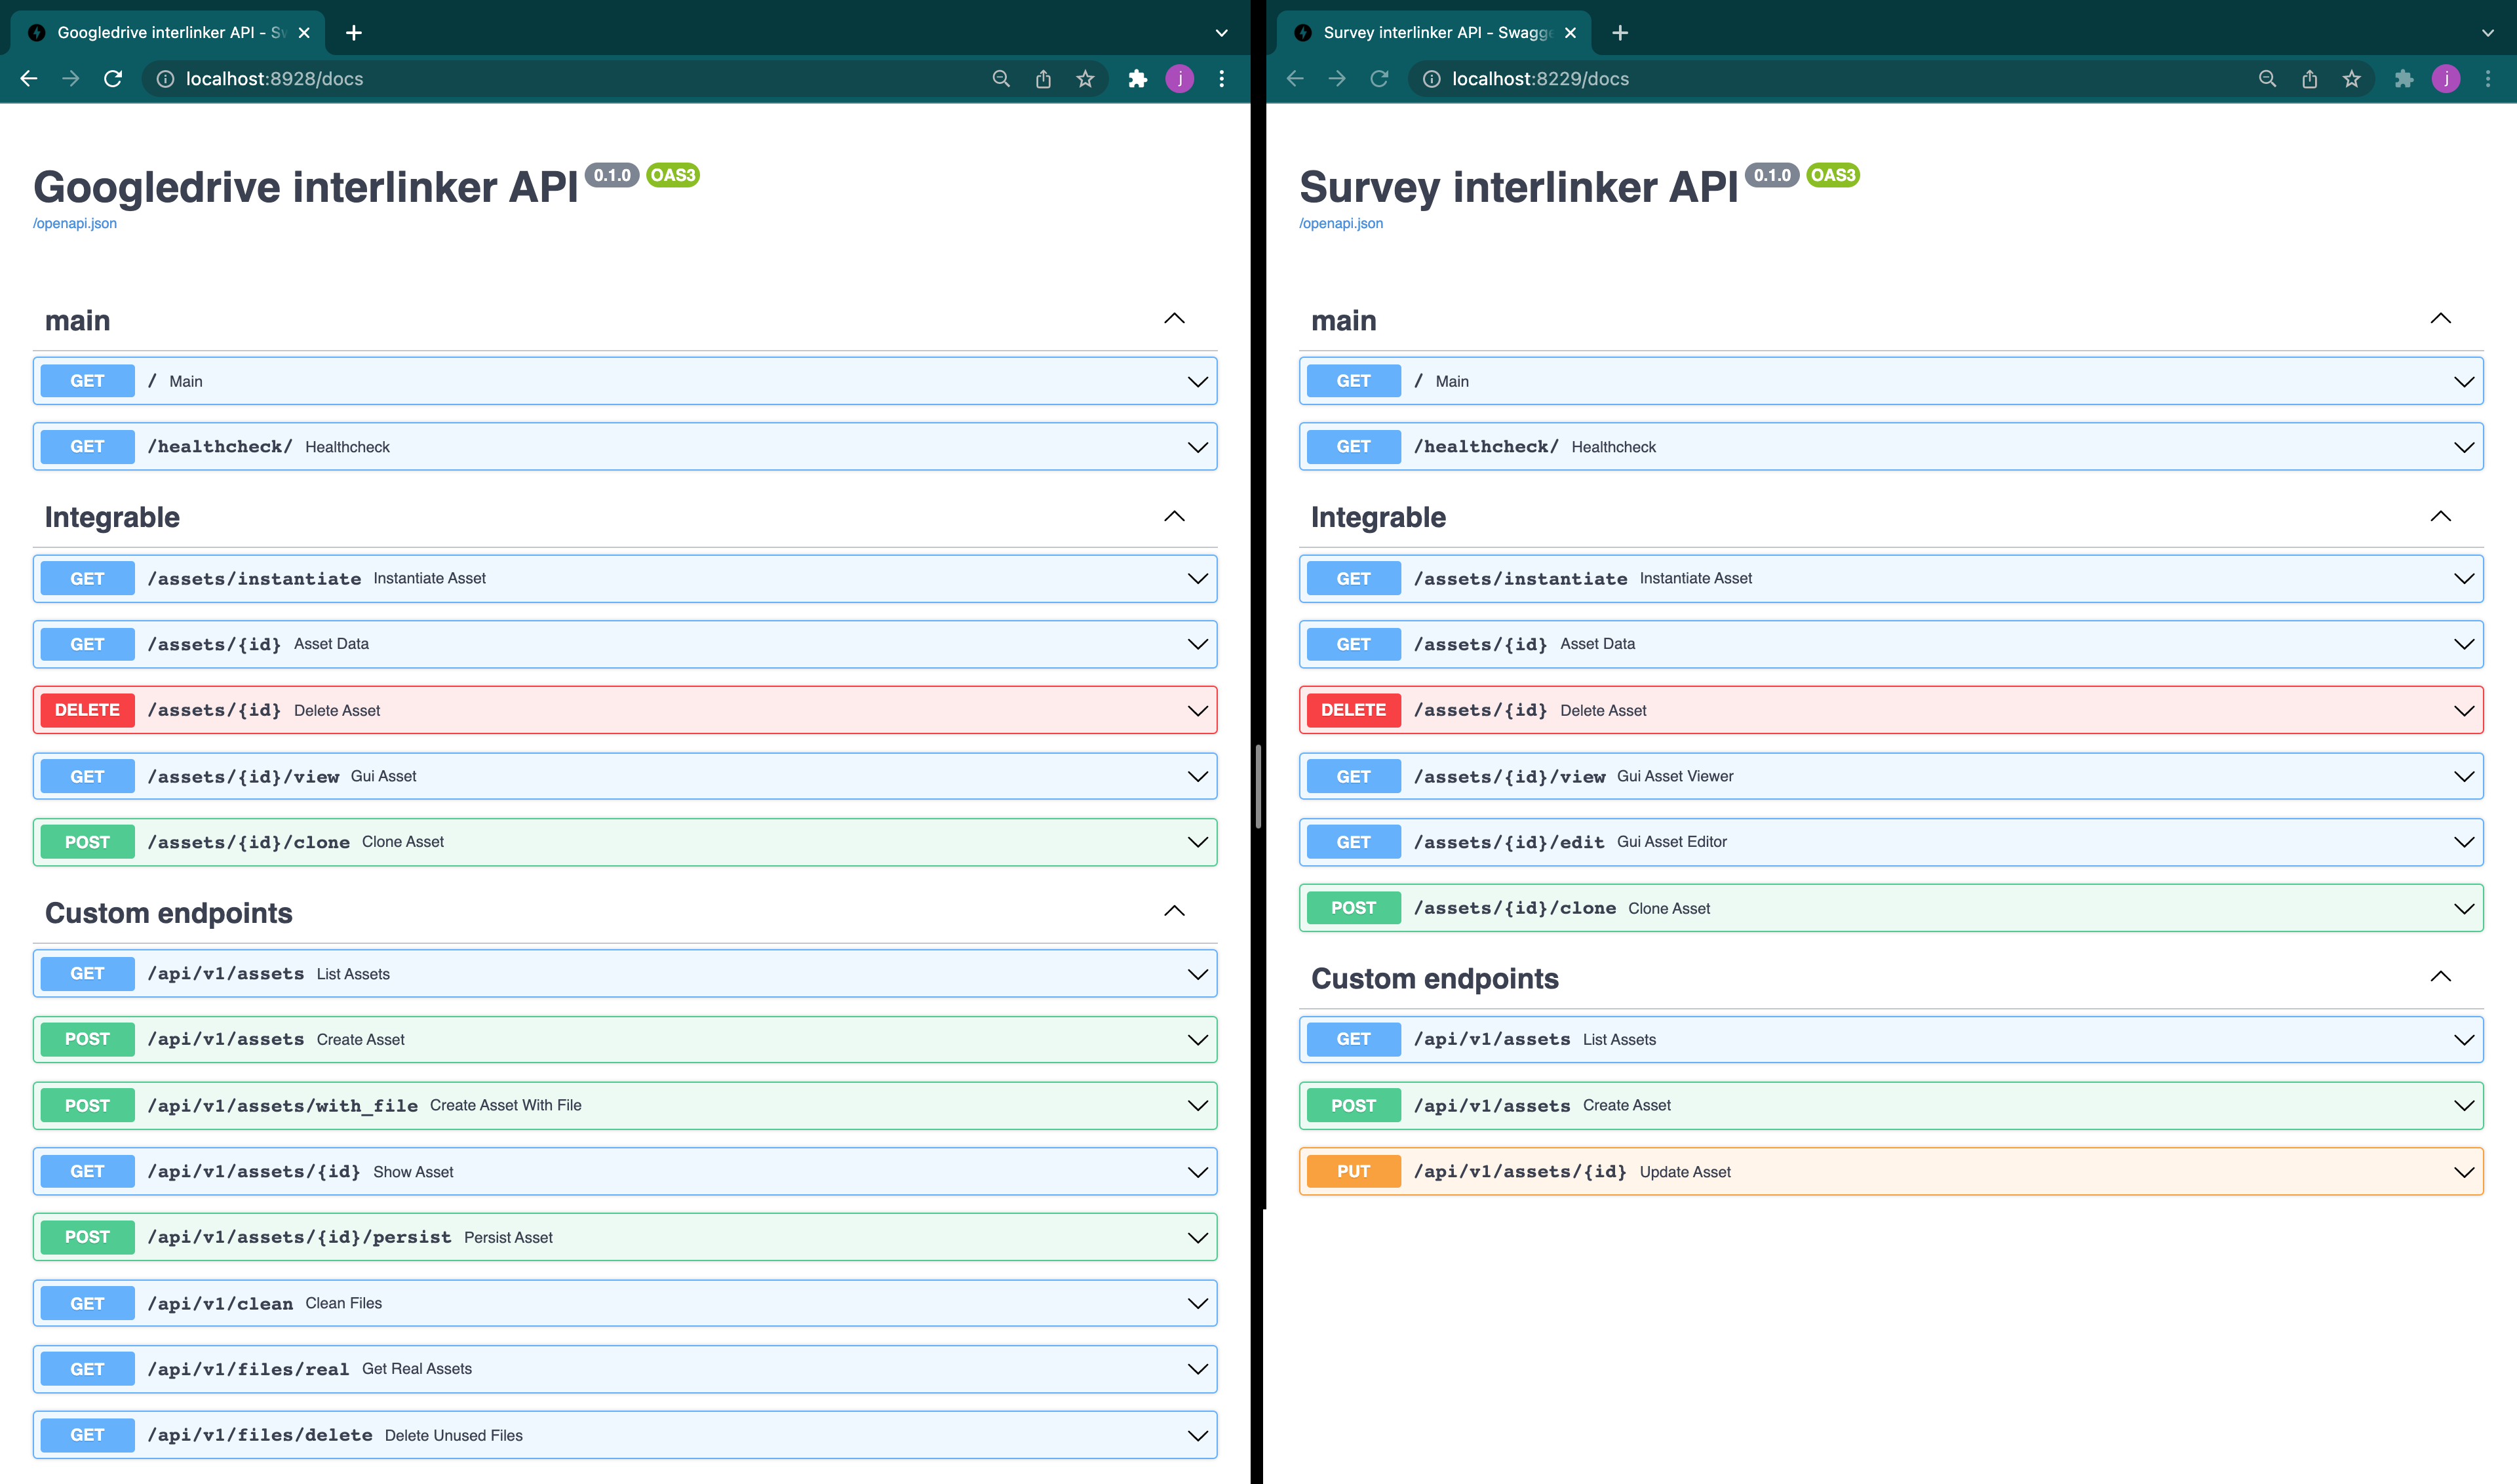
Task: Open extensions puzzle icon in Survey window
Action: pos(2403,79)
